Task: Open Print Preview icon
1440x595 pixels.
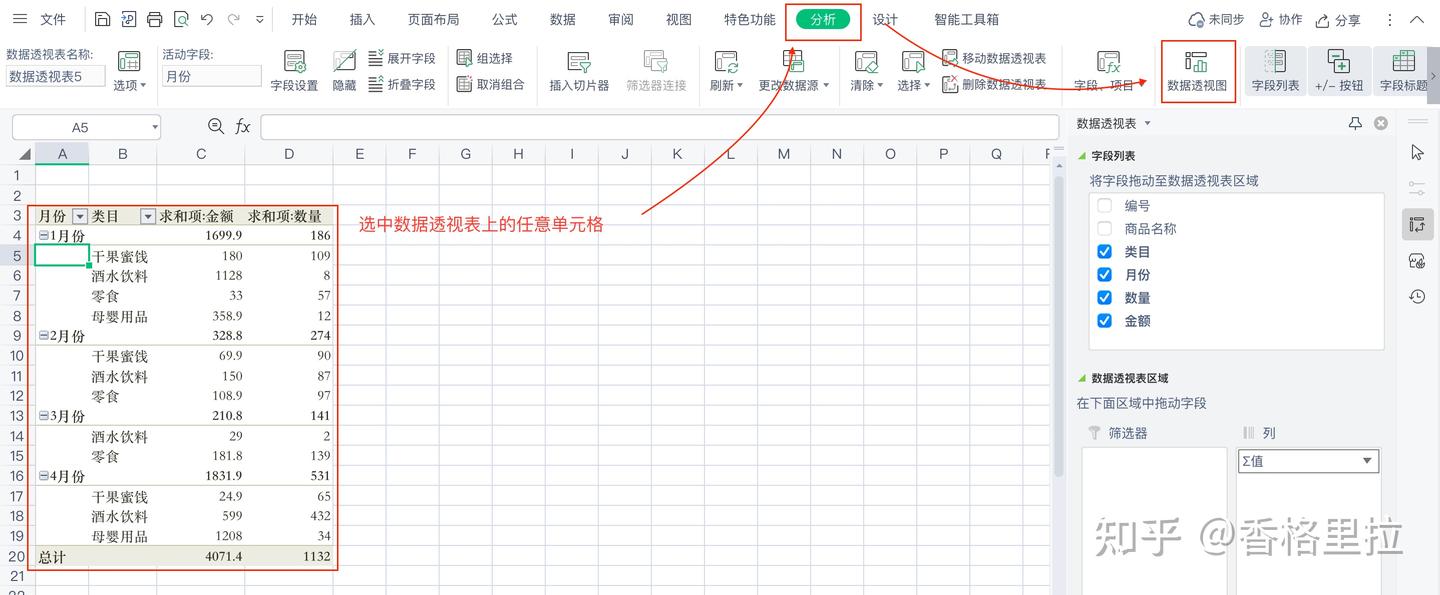Action: click(180, 19)
